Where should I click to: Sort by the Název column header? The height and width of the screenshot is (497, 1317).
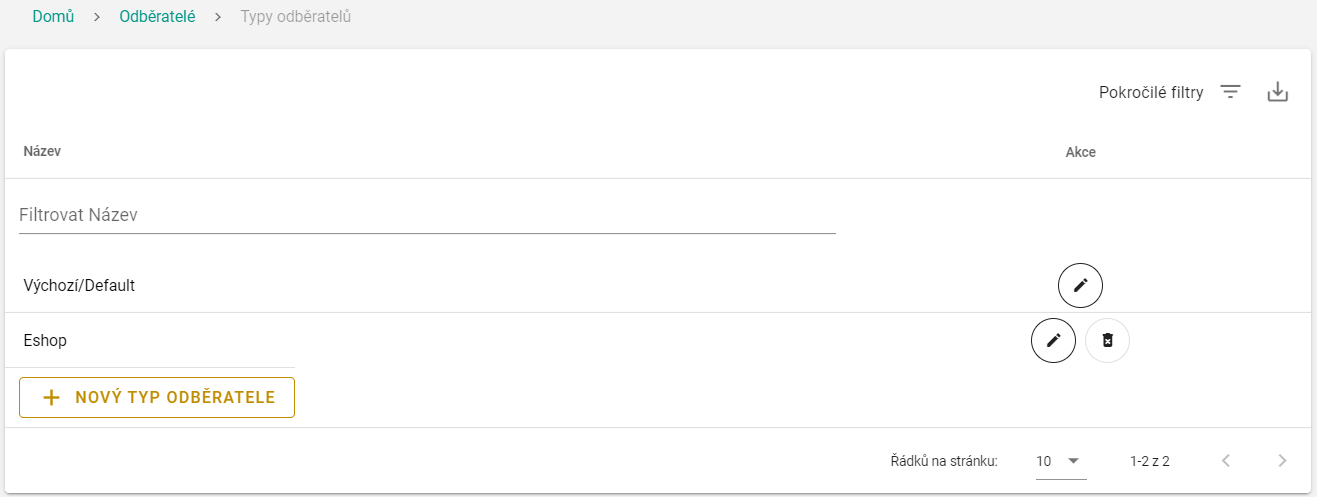point(43,152)
